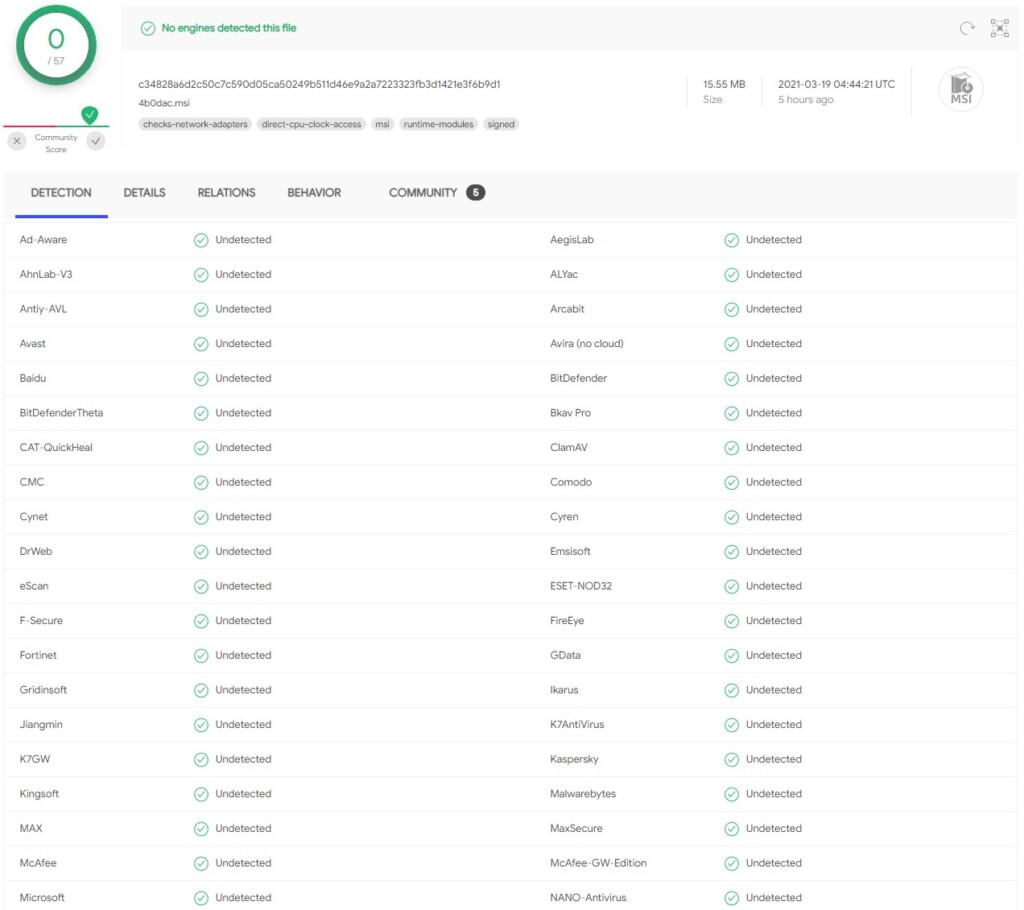Click the BitDefenderTheta engine name

pos(61,413)
